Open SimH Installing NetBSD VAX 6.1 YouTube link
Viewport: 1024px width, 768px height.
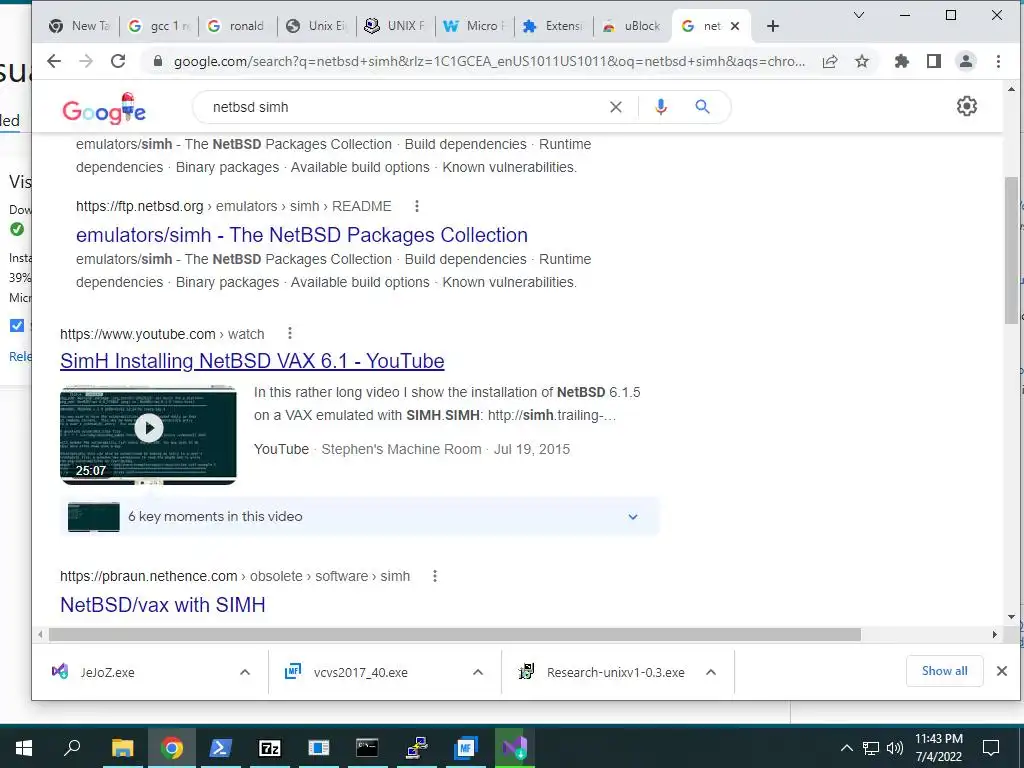tap(252, 361)
